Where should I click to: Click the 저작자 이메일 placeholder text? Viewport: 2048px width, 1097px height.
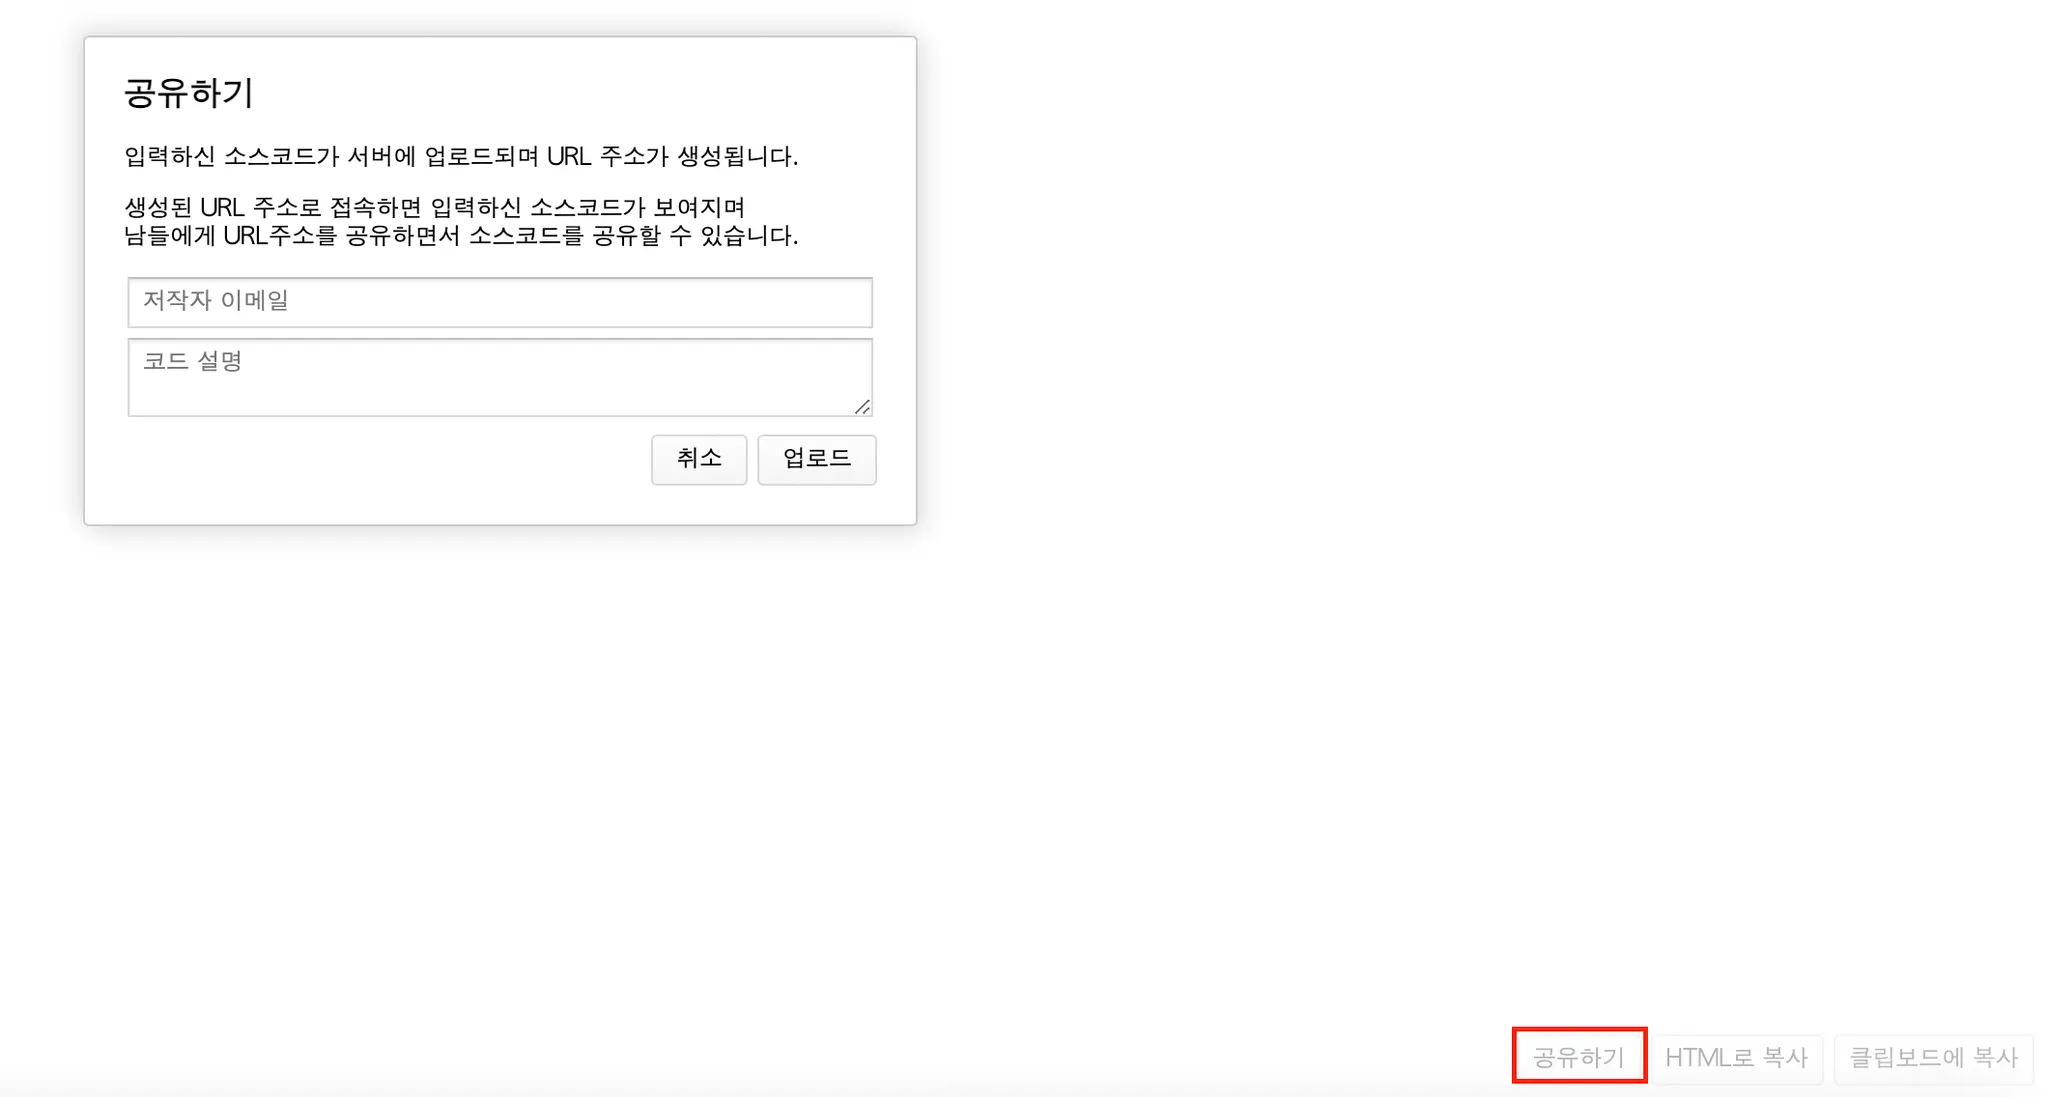216,300
